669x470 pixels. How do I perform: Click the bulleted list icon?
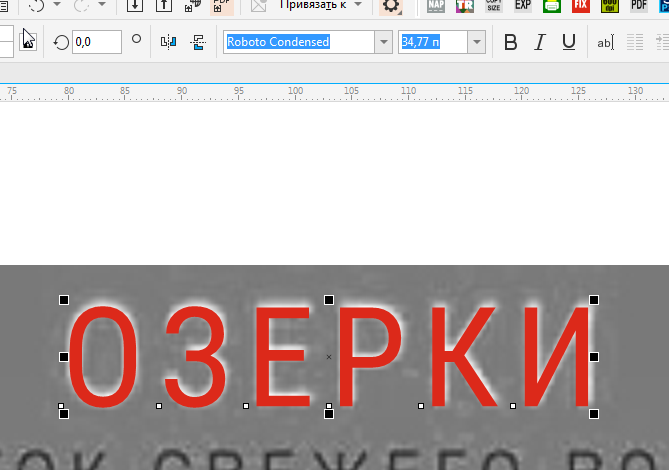point(635,42)
